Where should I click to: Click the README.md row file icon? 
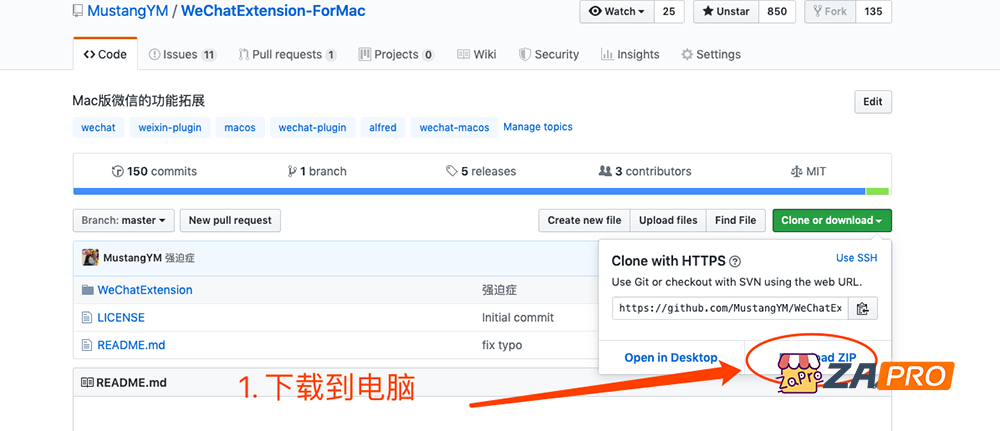[x=87, y=346]
